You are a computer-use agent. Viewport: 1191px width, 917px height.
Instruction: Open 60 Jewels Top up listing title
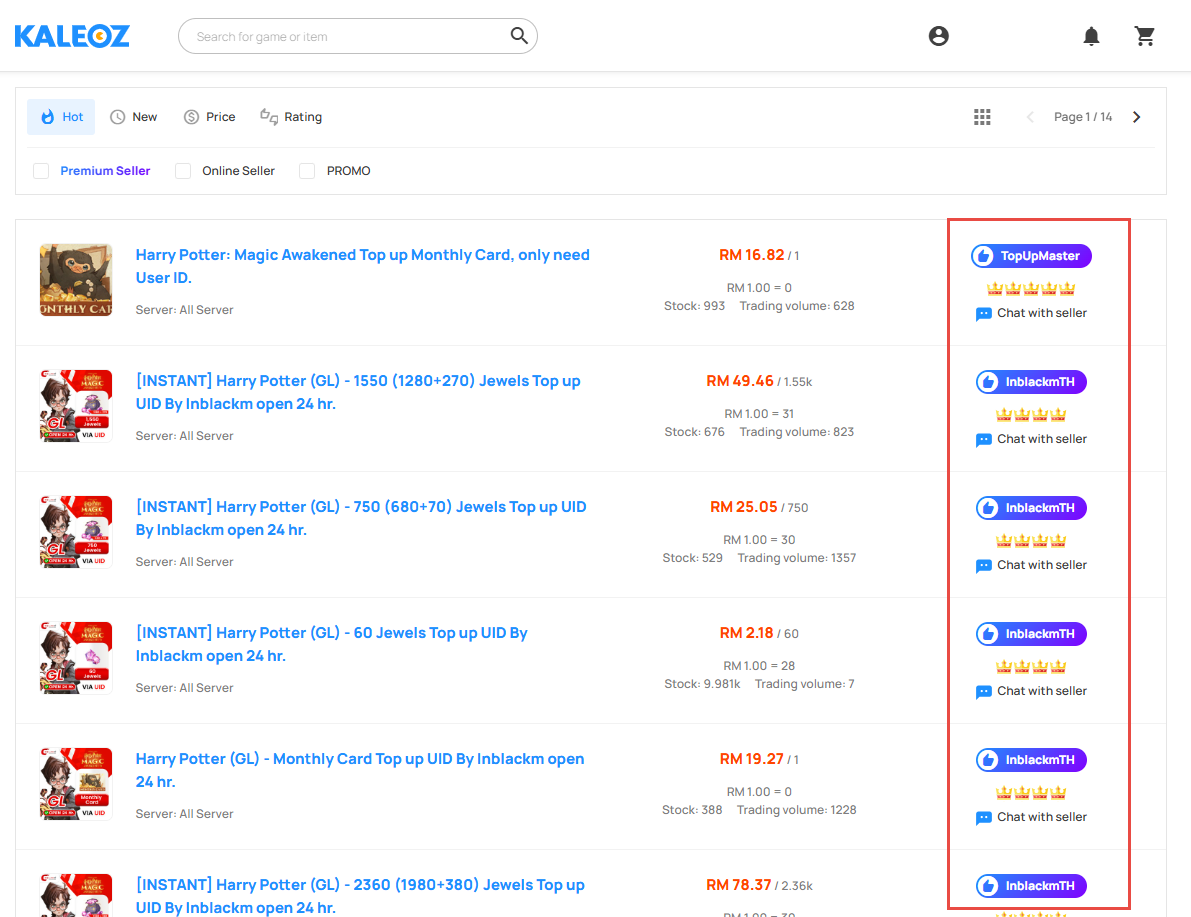331,644
